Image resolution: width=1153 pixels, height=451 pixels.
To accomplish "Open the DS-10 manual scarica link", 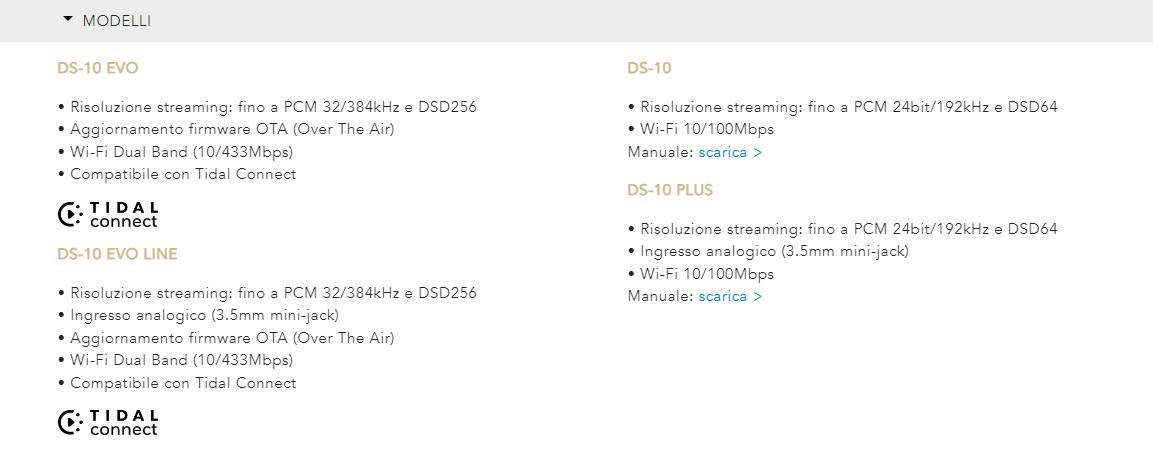I will [x=730, y=152].
